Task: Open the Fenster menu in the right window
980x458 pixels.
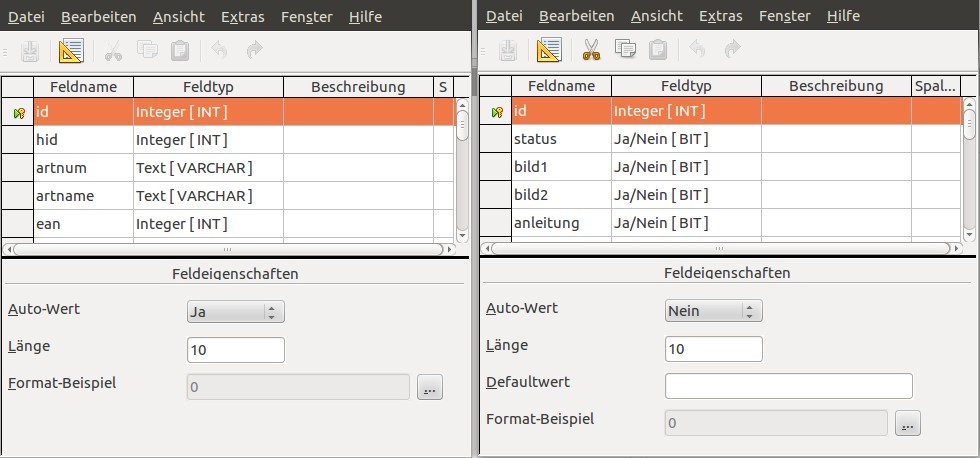Action: pyautogui.click(x=785, y=16)
